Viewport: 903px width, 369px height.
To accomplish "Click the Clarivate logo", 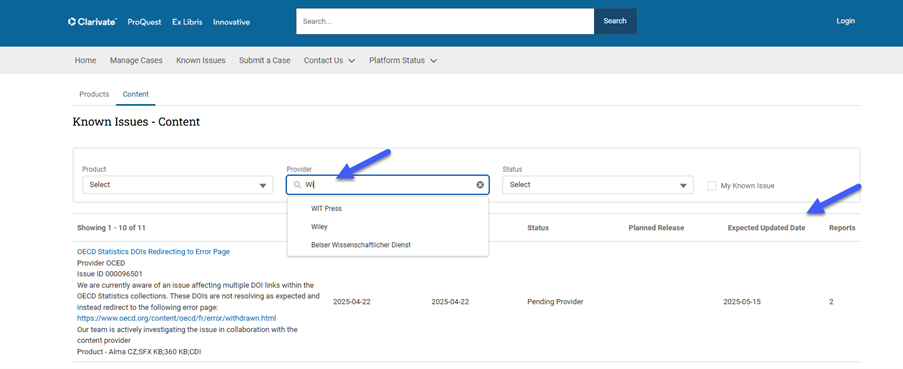I will point(93,22).
